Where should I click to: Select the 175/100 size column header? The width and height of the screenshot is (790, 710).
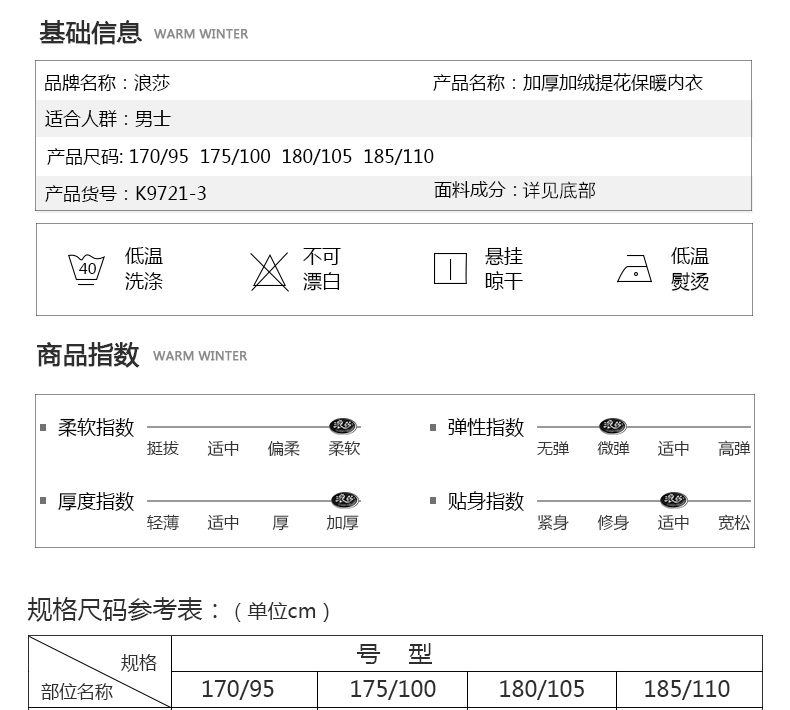click(x=393, y=689)
